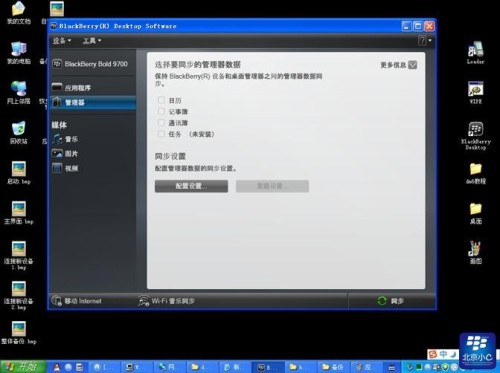Open the help question-mark dropdown
Viewport: 500px width, 373px height.
click(425, 41)
